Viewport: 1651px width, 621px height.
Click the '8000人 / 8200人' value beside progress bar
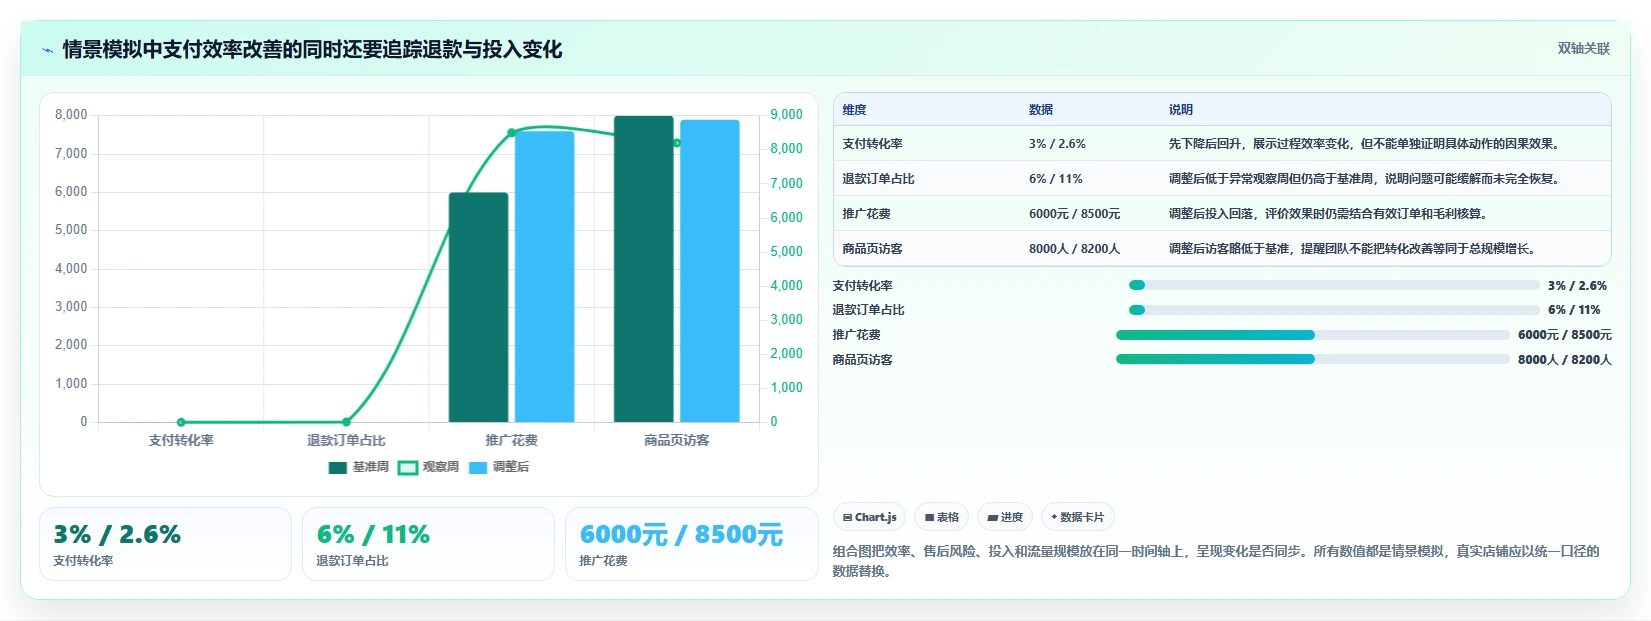click(1564, 360)
